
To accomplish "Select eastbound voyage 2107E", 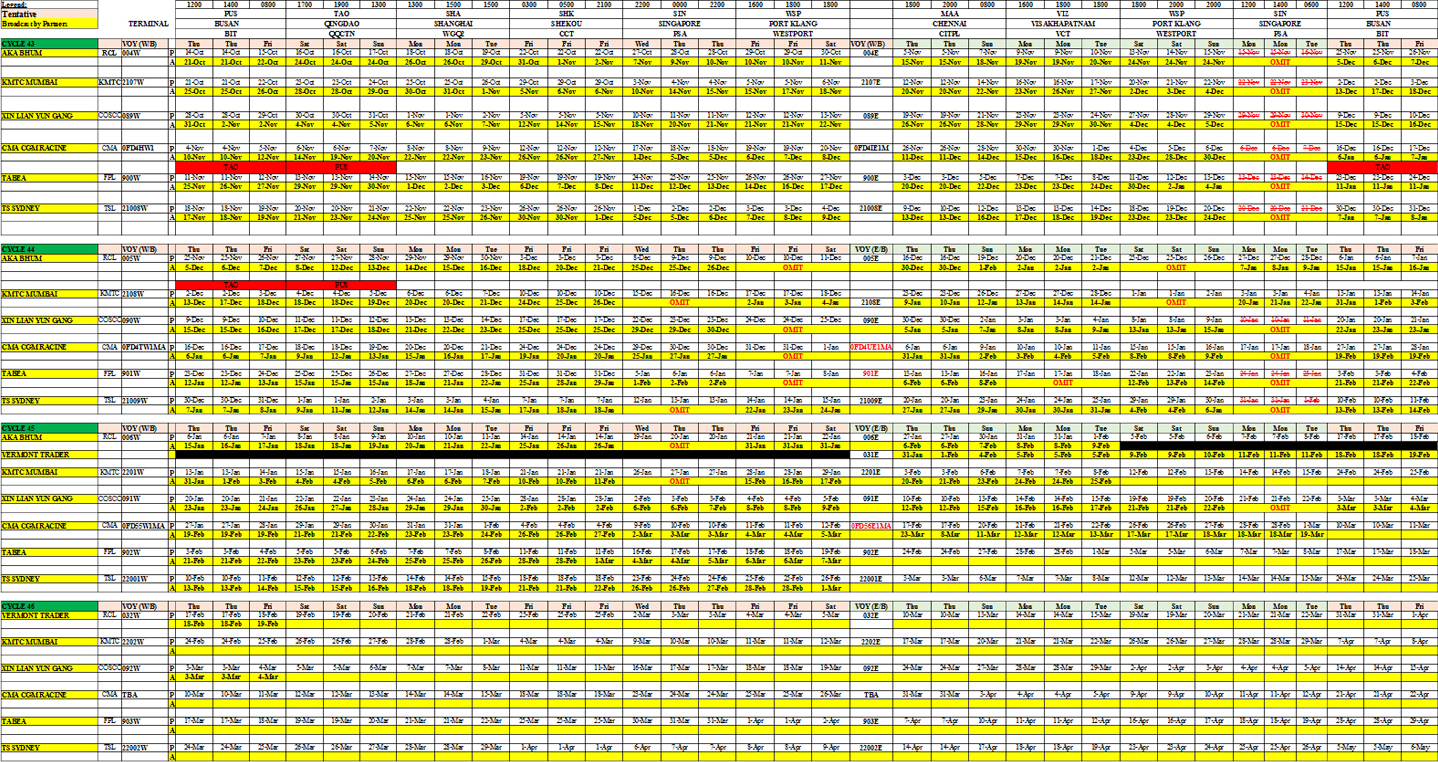I will pos(871,82).
